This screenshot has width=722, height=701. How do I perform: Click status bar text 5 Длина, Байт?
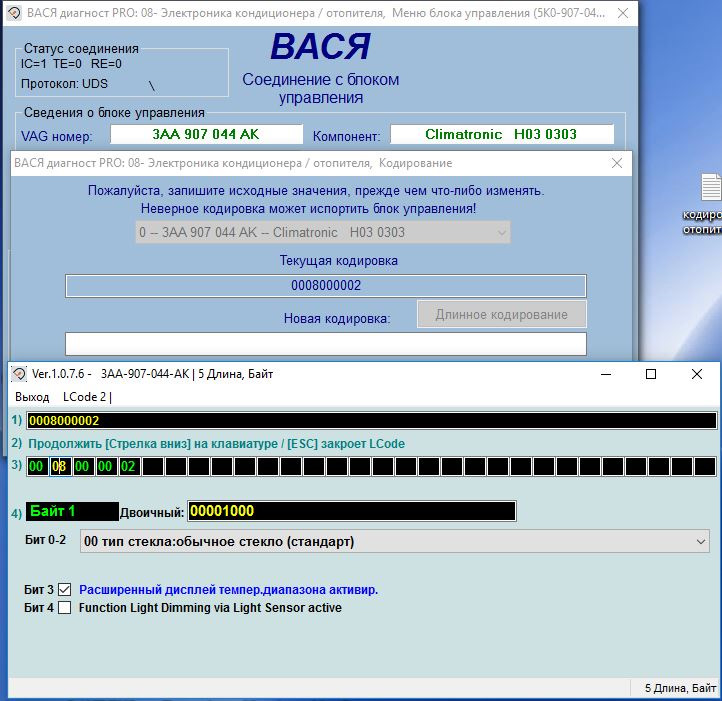680,688
